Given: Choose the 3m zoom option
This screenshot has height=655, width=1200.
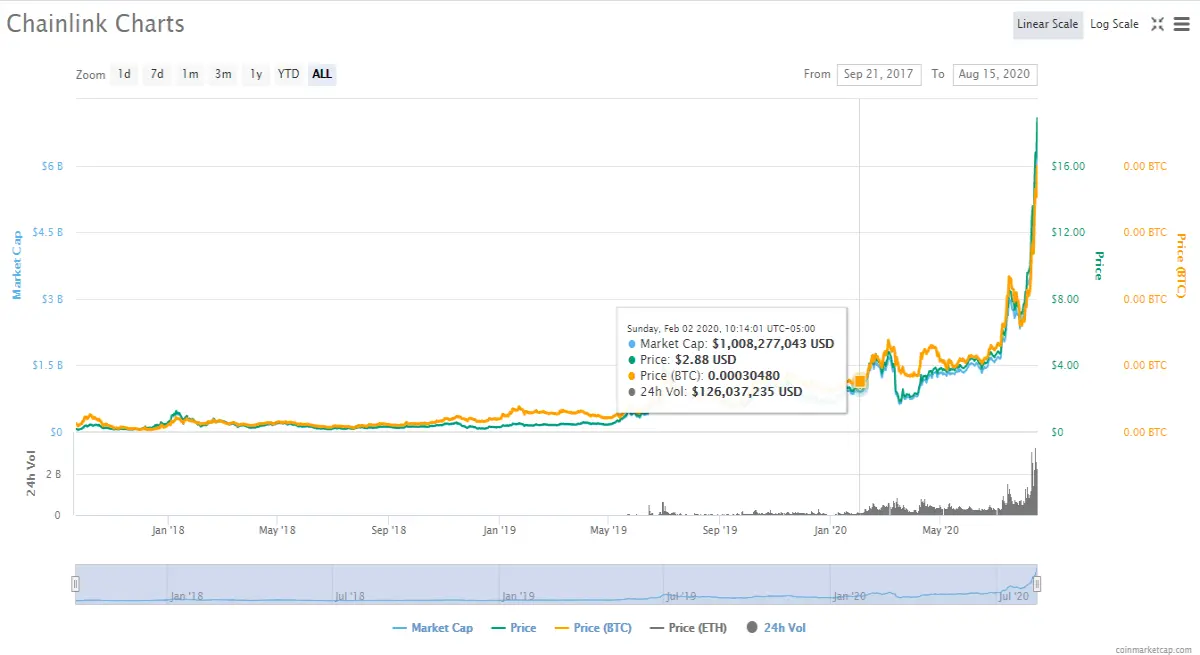Looking at the screenshot, I should pyautogui.click(x=223, y=74).
